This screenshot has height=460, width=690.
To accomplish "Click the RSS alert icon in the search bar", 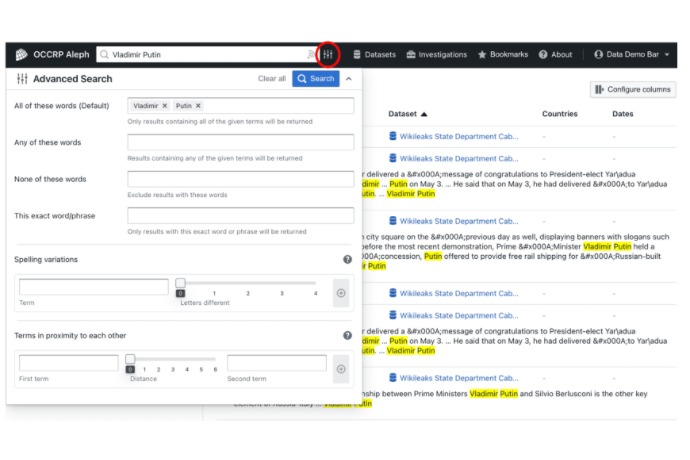I will (x=311, y=55).
